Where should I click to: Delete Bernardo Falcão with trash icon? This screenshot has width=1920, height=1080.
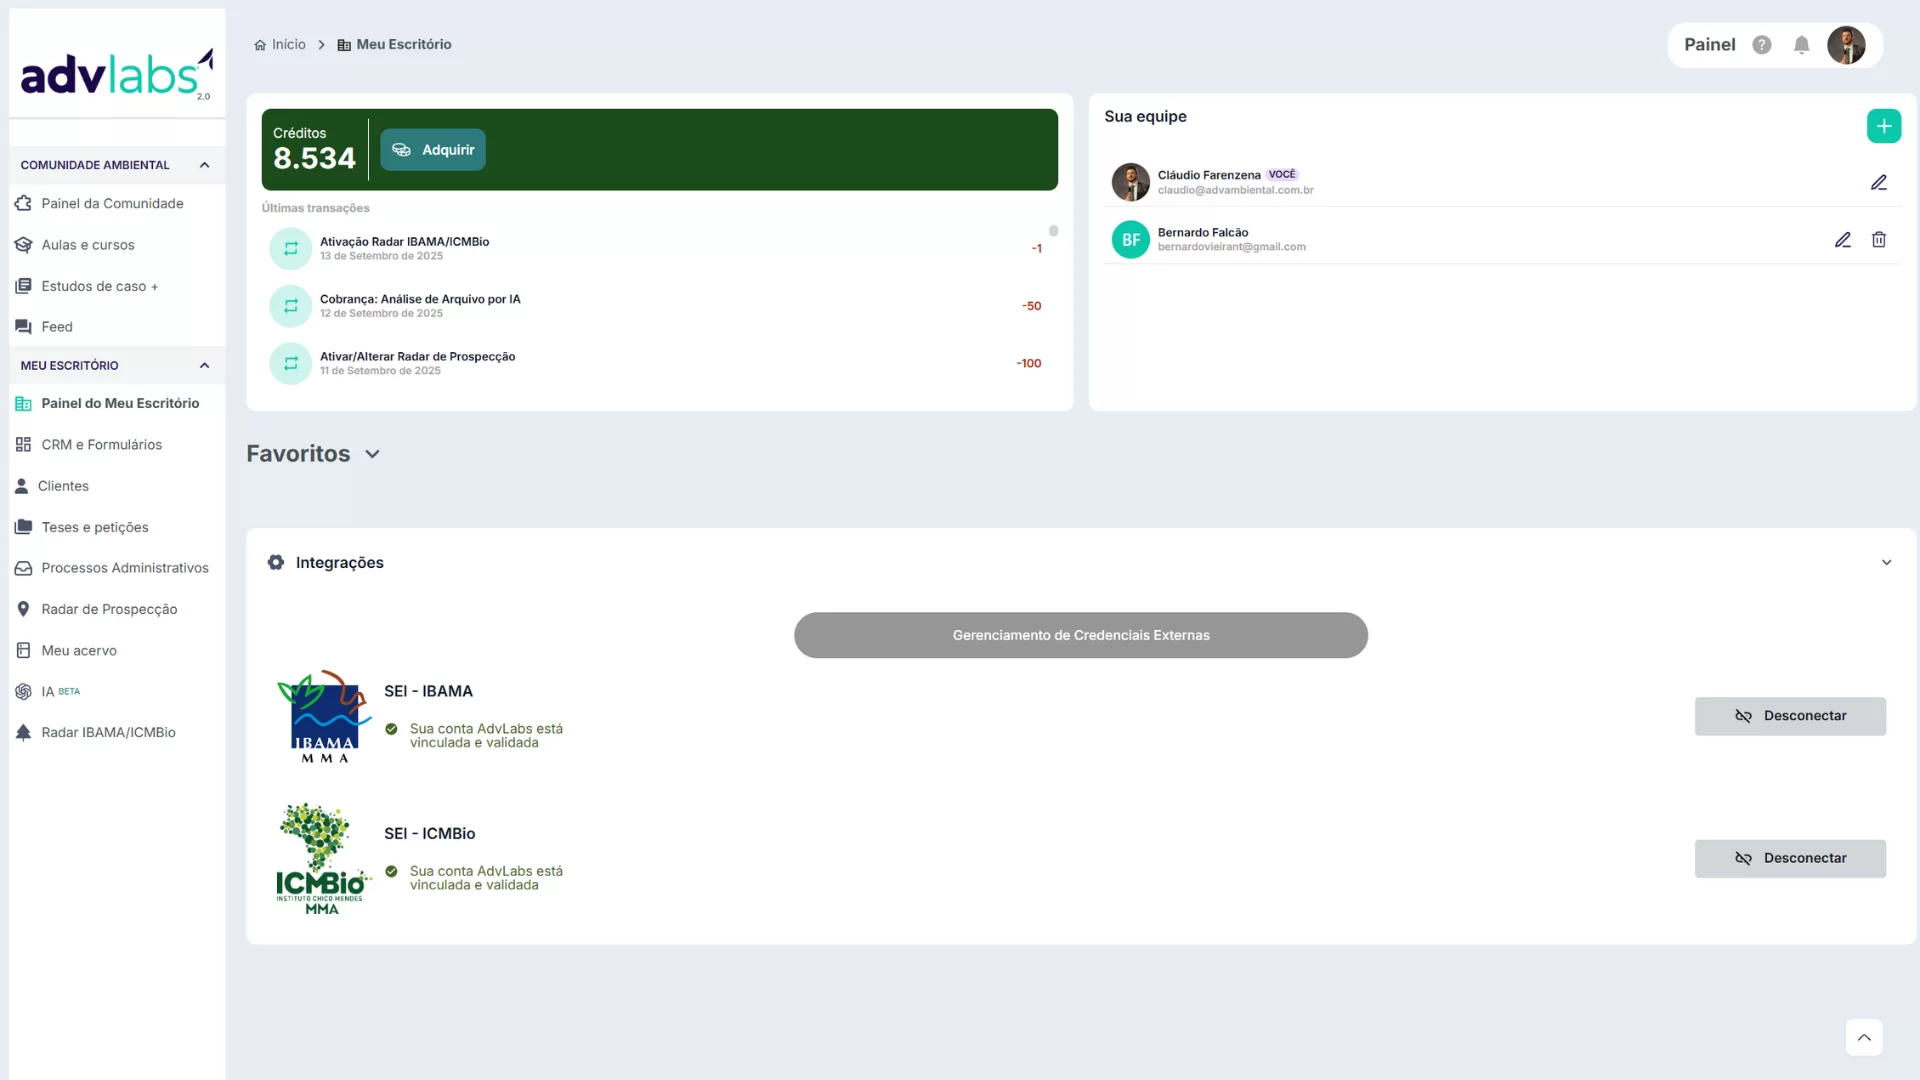(1879, 240)
